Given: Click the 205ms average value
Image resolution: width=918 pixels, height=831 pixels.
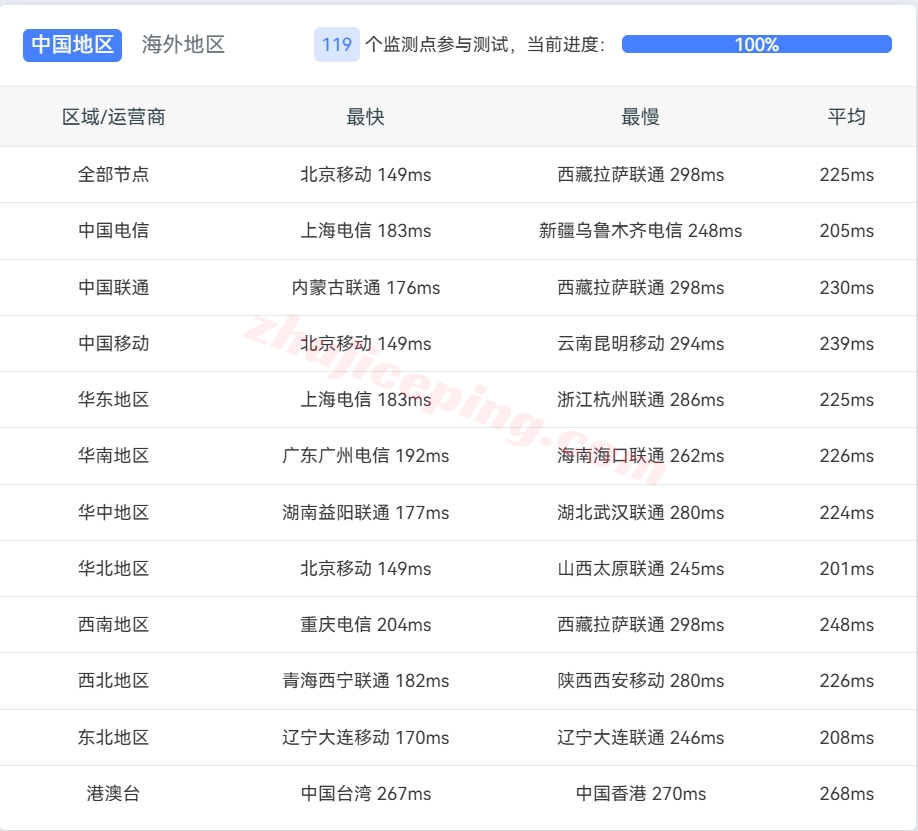Looking at the screenshot, I should (x=847, y=231).
